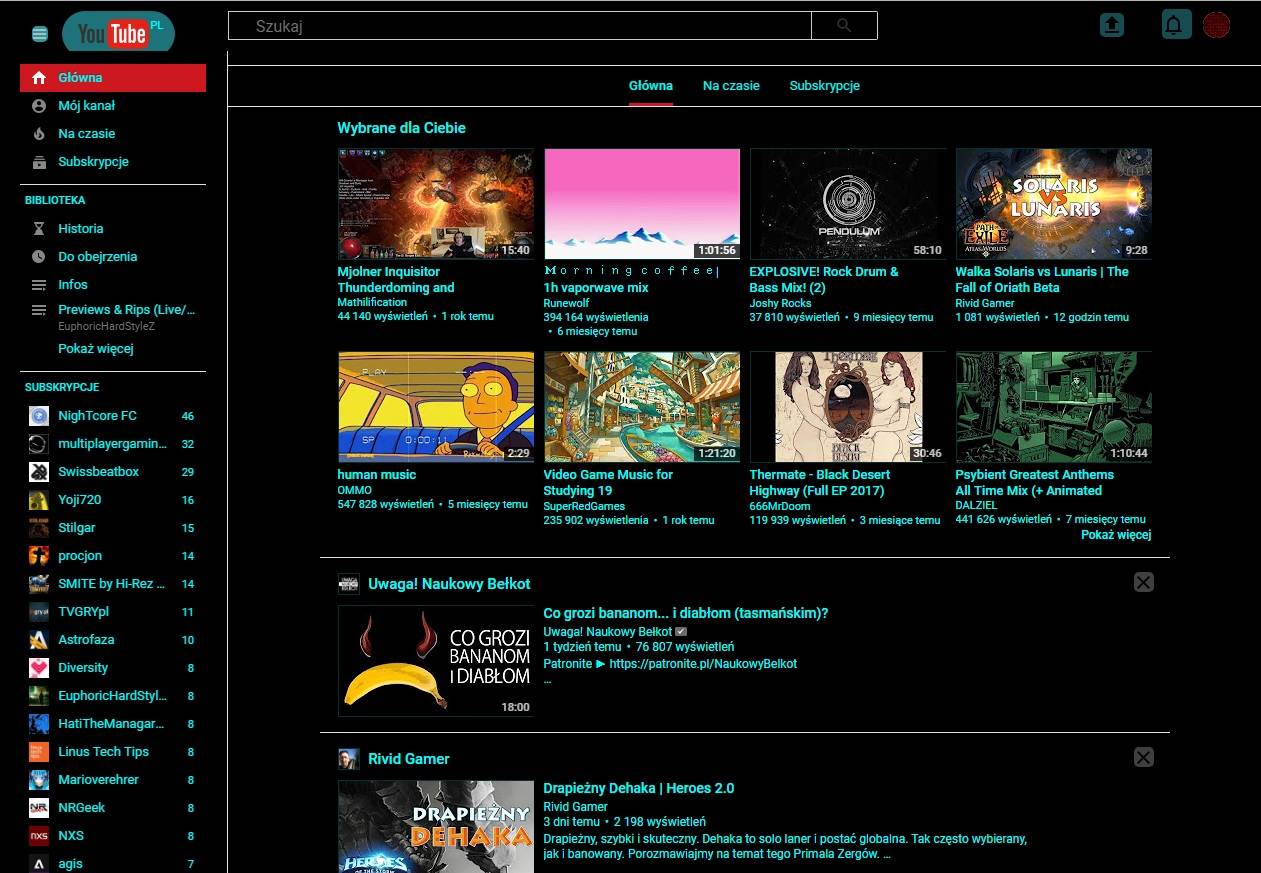This screenshot has width=1261, height=873.
Task: Open video title human music
Action: pos(377,475)
